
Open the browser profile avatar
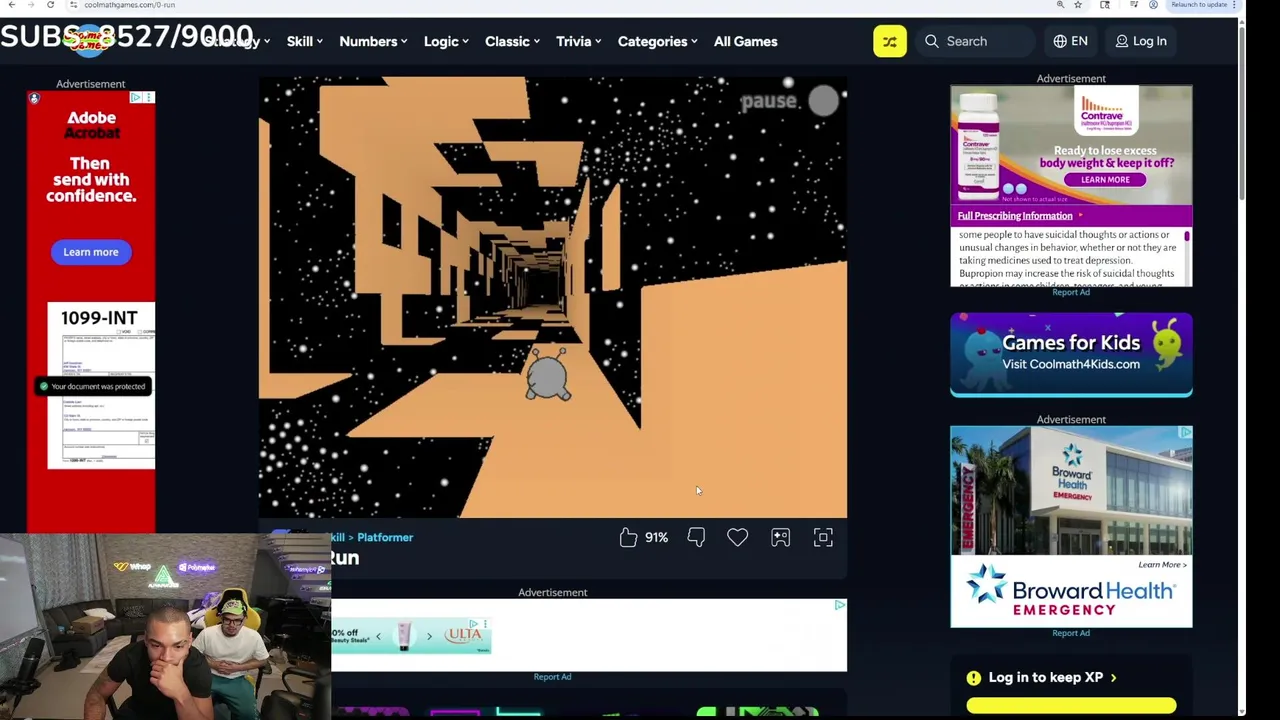click(1153, 5)
